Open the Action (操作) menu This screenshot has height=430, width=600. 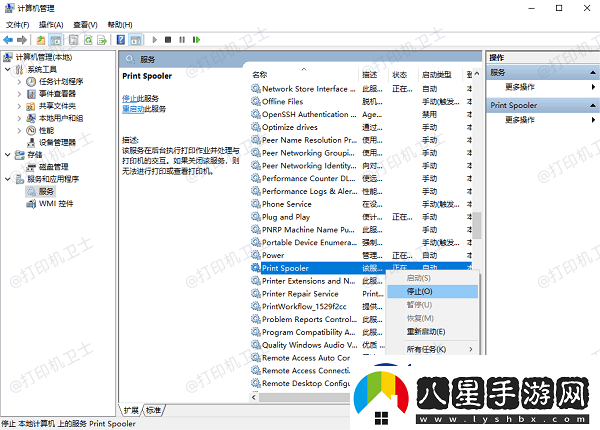click(51, 25)
